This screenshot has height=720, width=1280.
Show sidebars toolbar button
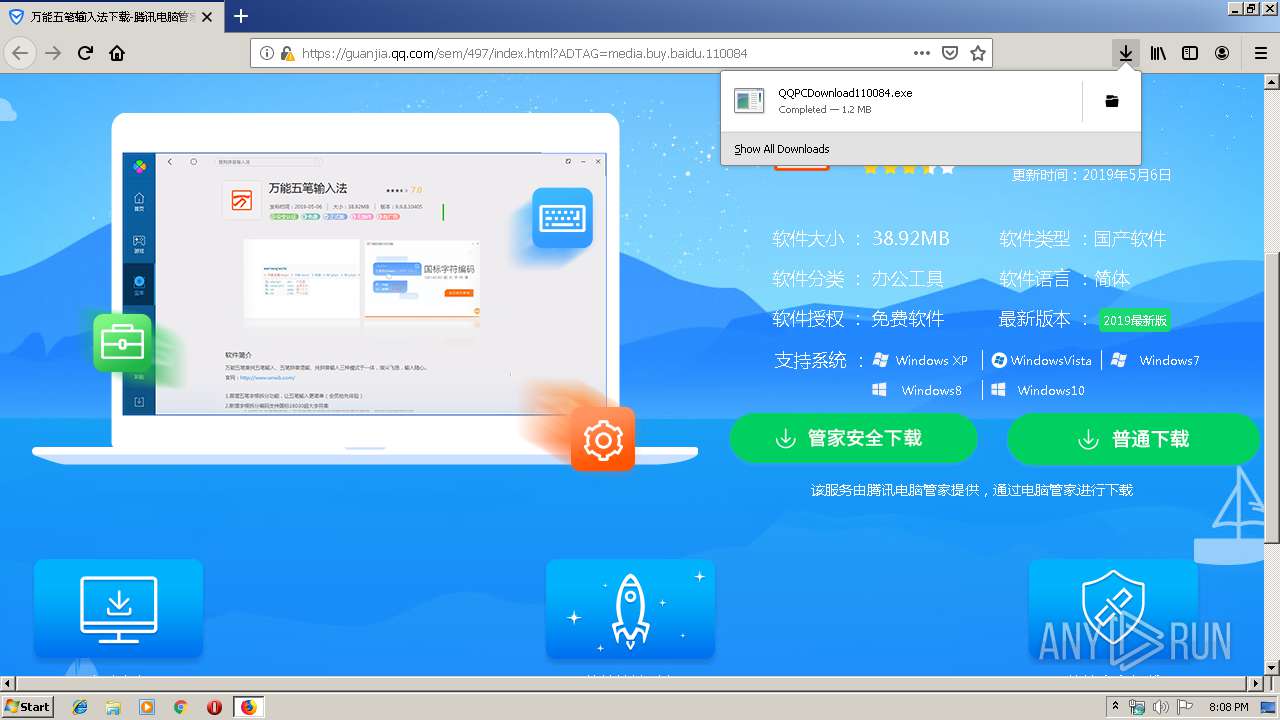pos(1190,53)
